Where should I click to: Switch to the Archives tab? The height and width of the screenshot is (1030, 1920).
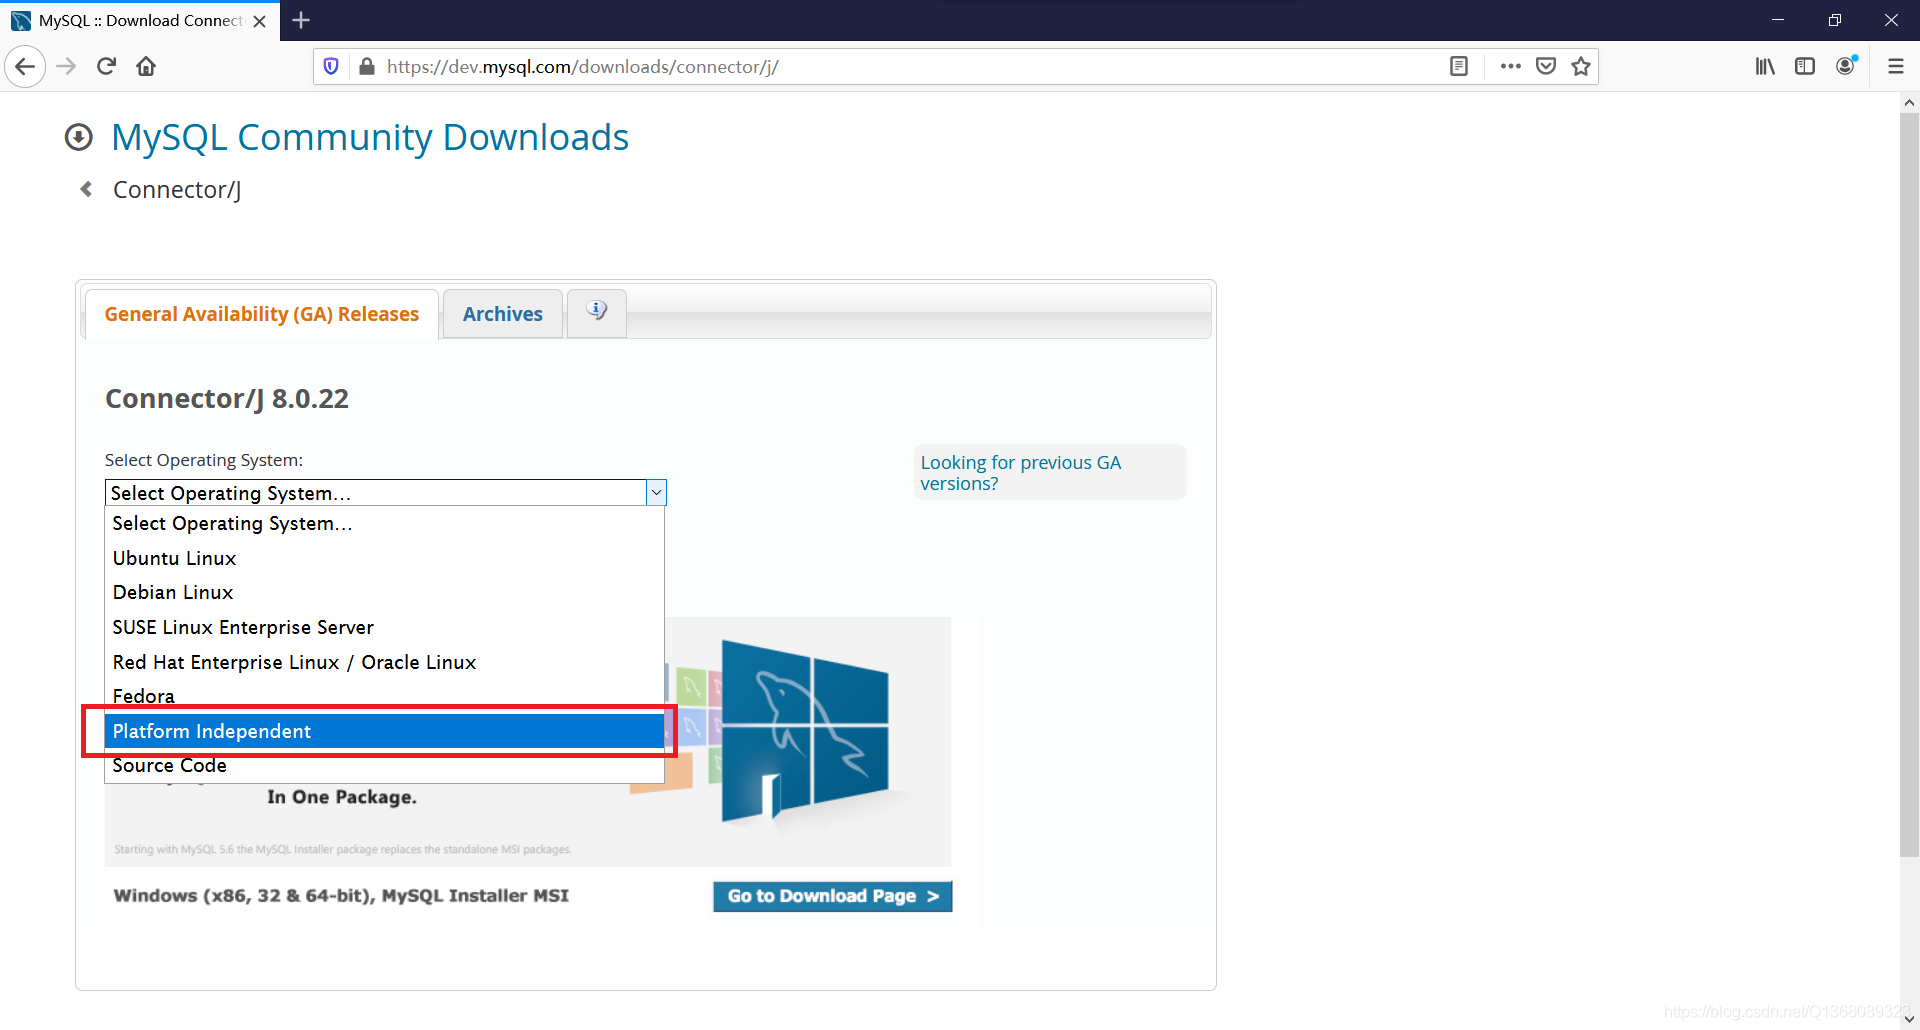(502, 314)
